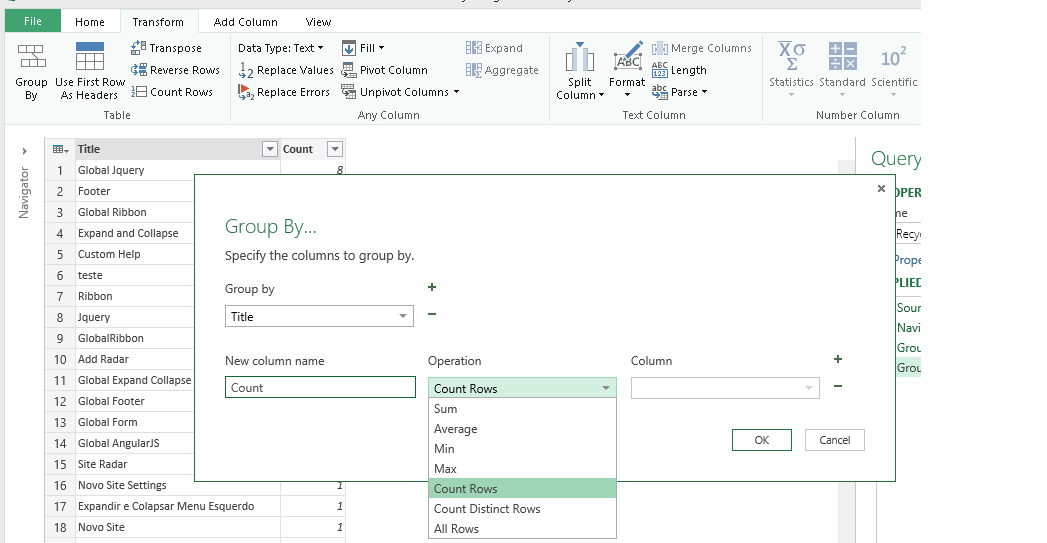Click the Replace Values icon
1047x543 pixels.
246,70
